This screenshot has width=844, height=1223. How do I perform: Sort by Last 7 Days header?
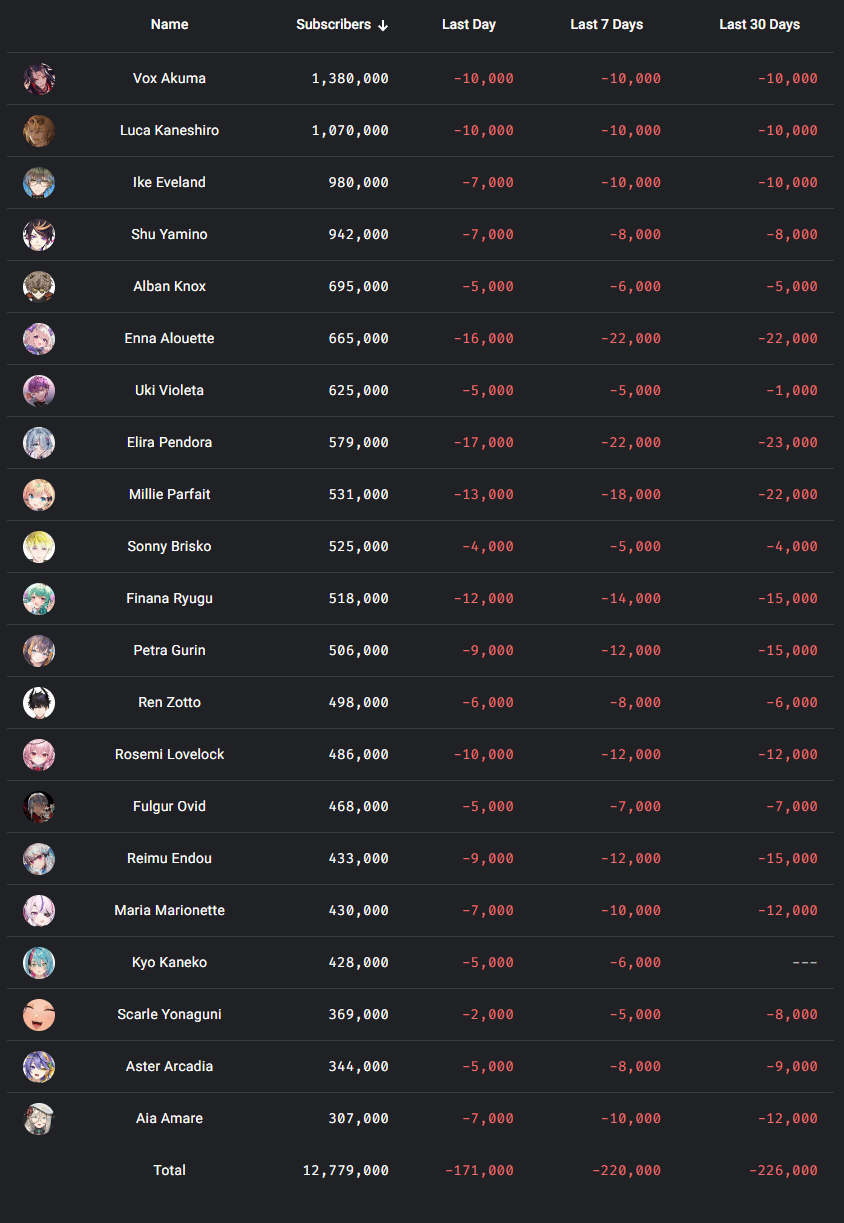point(606,24)
